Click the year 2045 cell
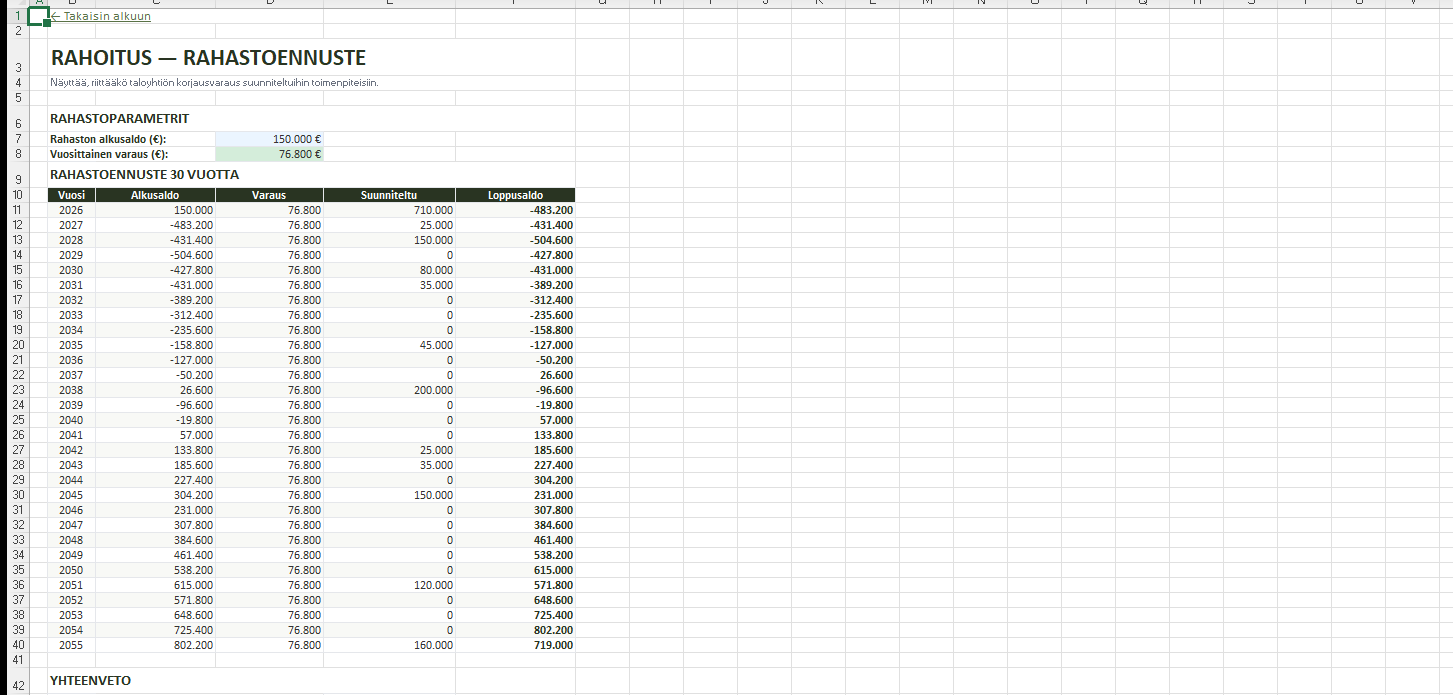This screenshot has width=1453, height=695. [x=71, y=495]
